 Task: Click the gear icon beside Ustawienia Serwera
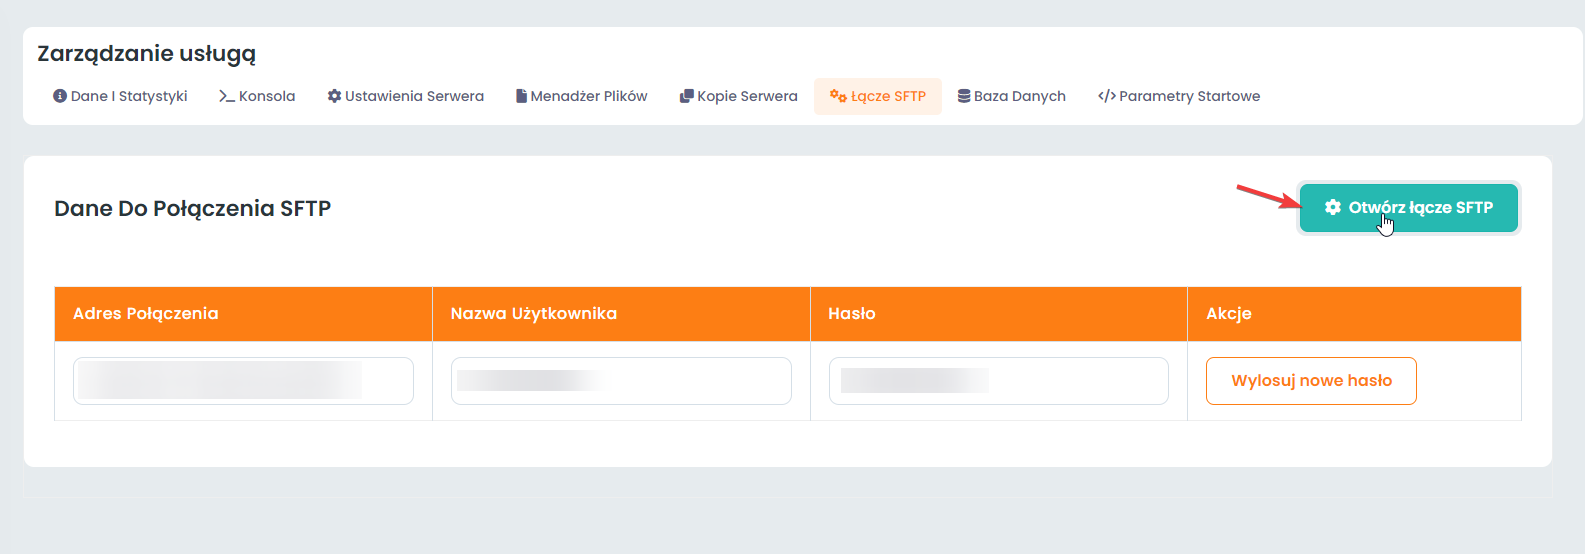pyautogui.click(x=334, y=96)
